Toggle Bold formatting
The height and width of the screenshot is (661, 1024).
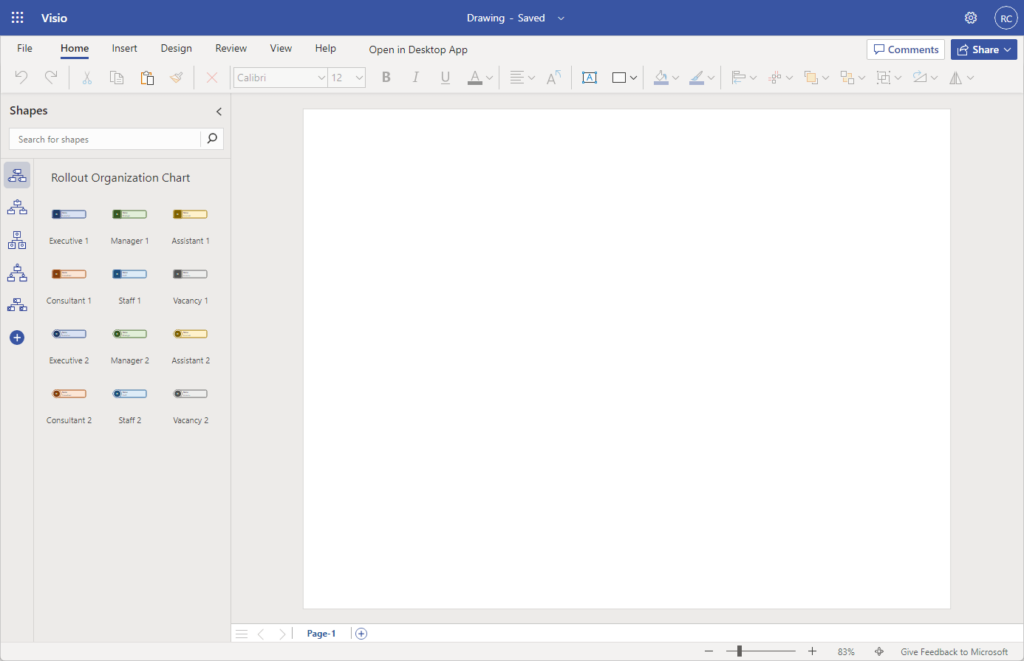[x=386, y=78]
